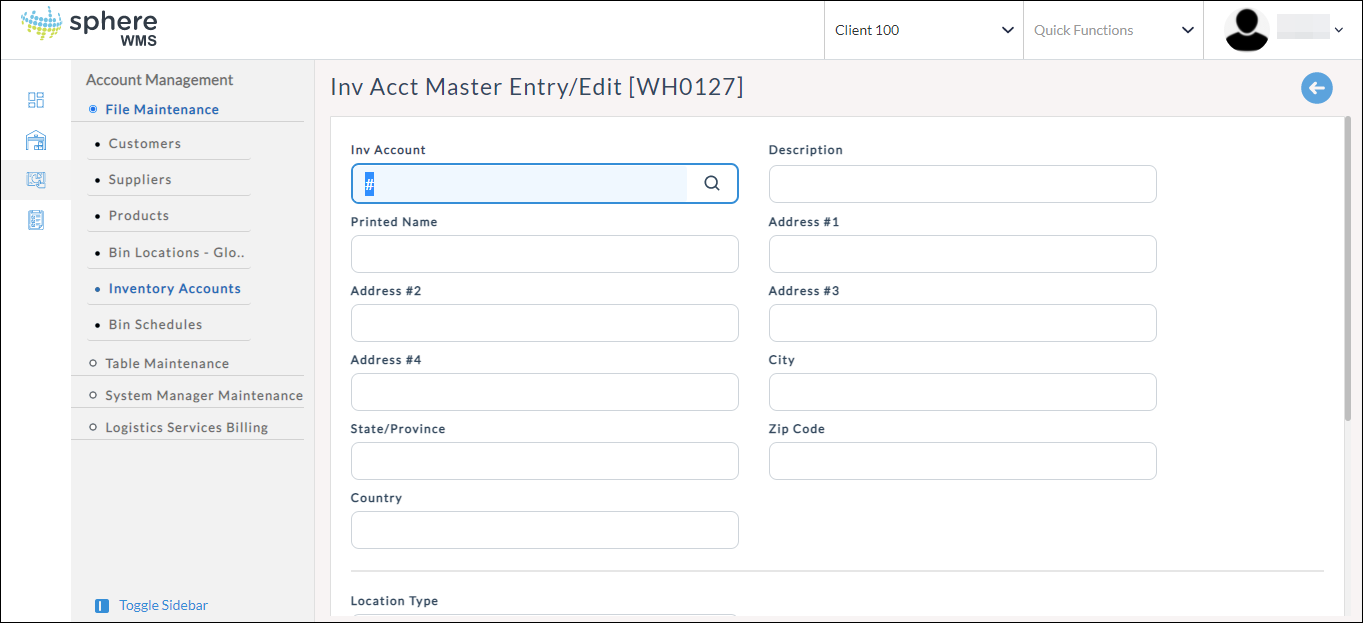Click the user profile avatar

[x=1246, y=30]
